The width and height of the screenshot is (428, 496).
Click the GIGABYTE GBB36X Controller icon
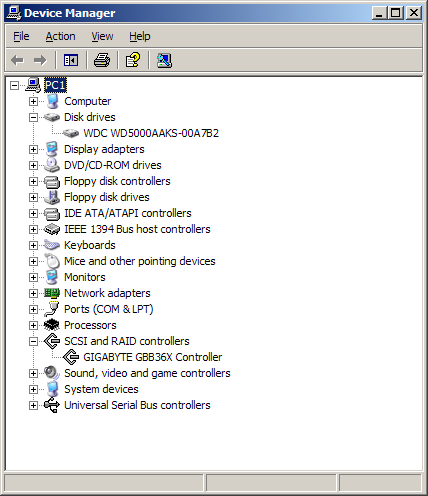click(x=71, y=357)
